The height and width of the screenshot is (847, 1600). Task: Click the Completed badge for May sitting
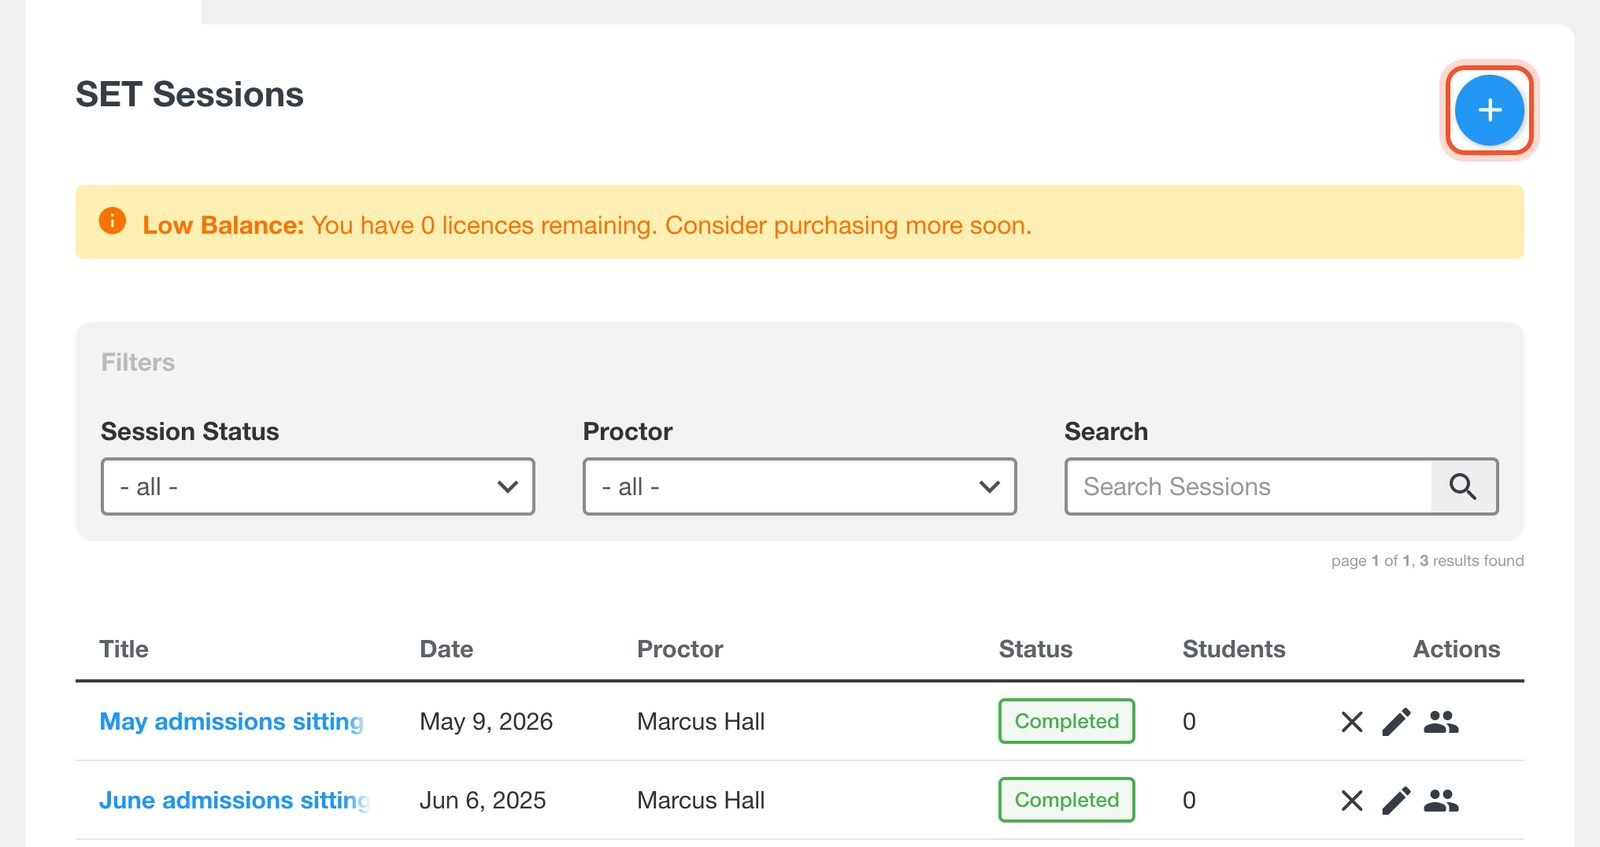(x=1067, y=721)
